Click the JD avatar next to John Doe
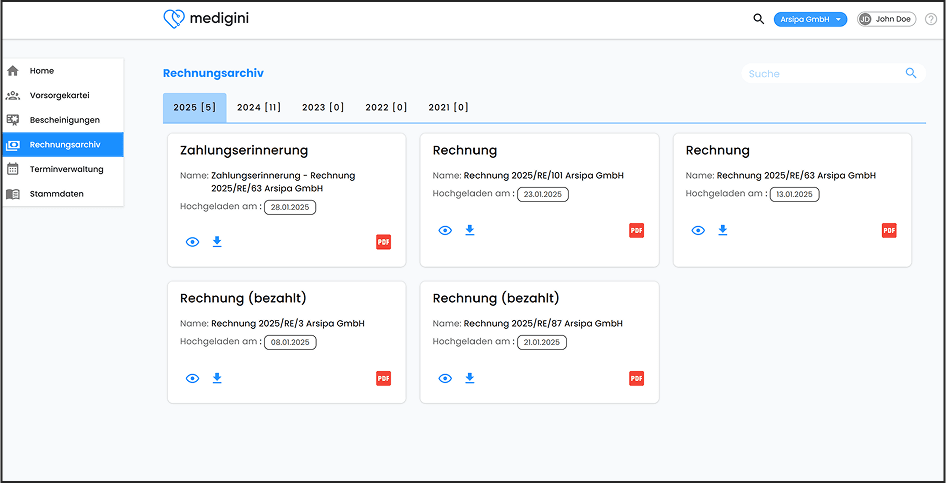This screenshot has height=483, width=946. tap(866, 19)
